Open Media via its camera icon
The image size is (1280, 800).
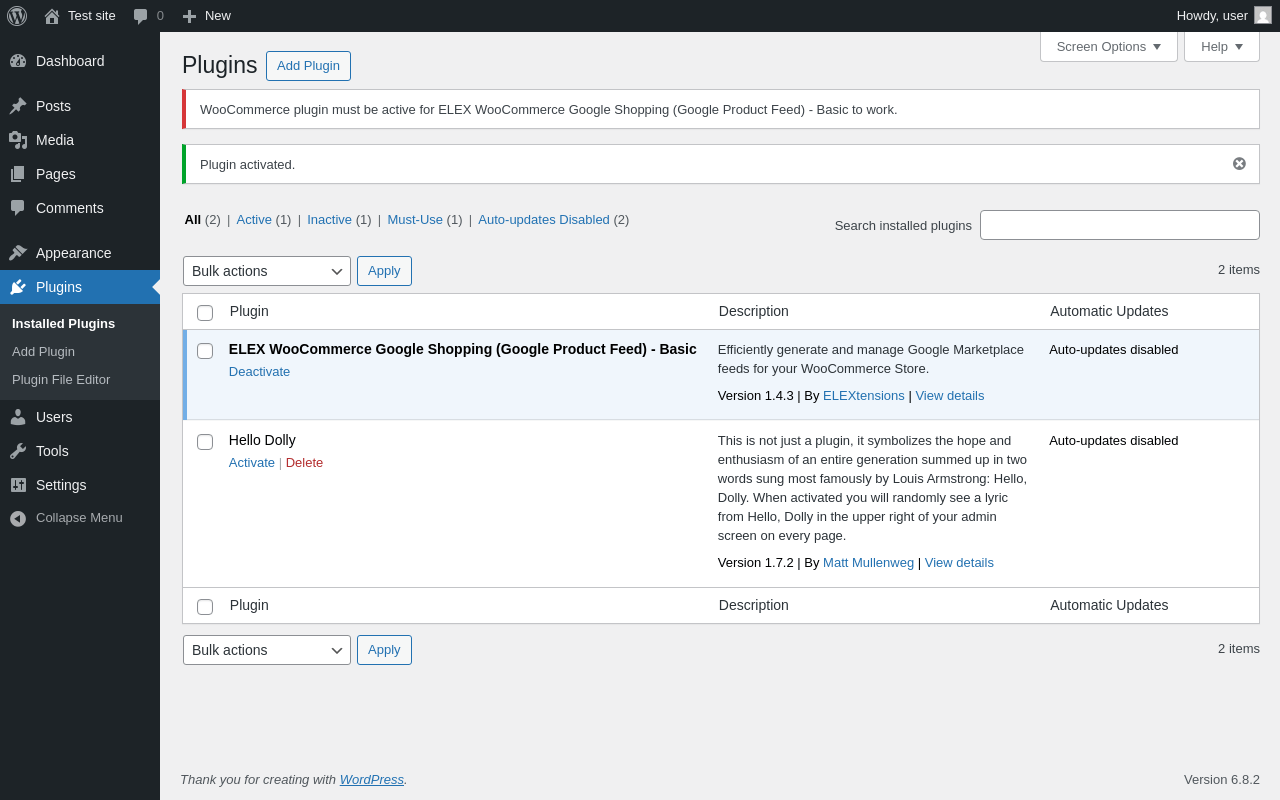point(18,140)
